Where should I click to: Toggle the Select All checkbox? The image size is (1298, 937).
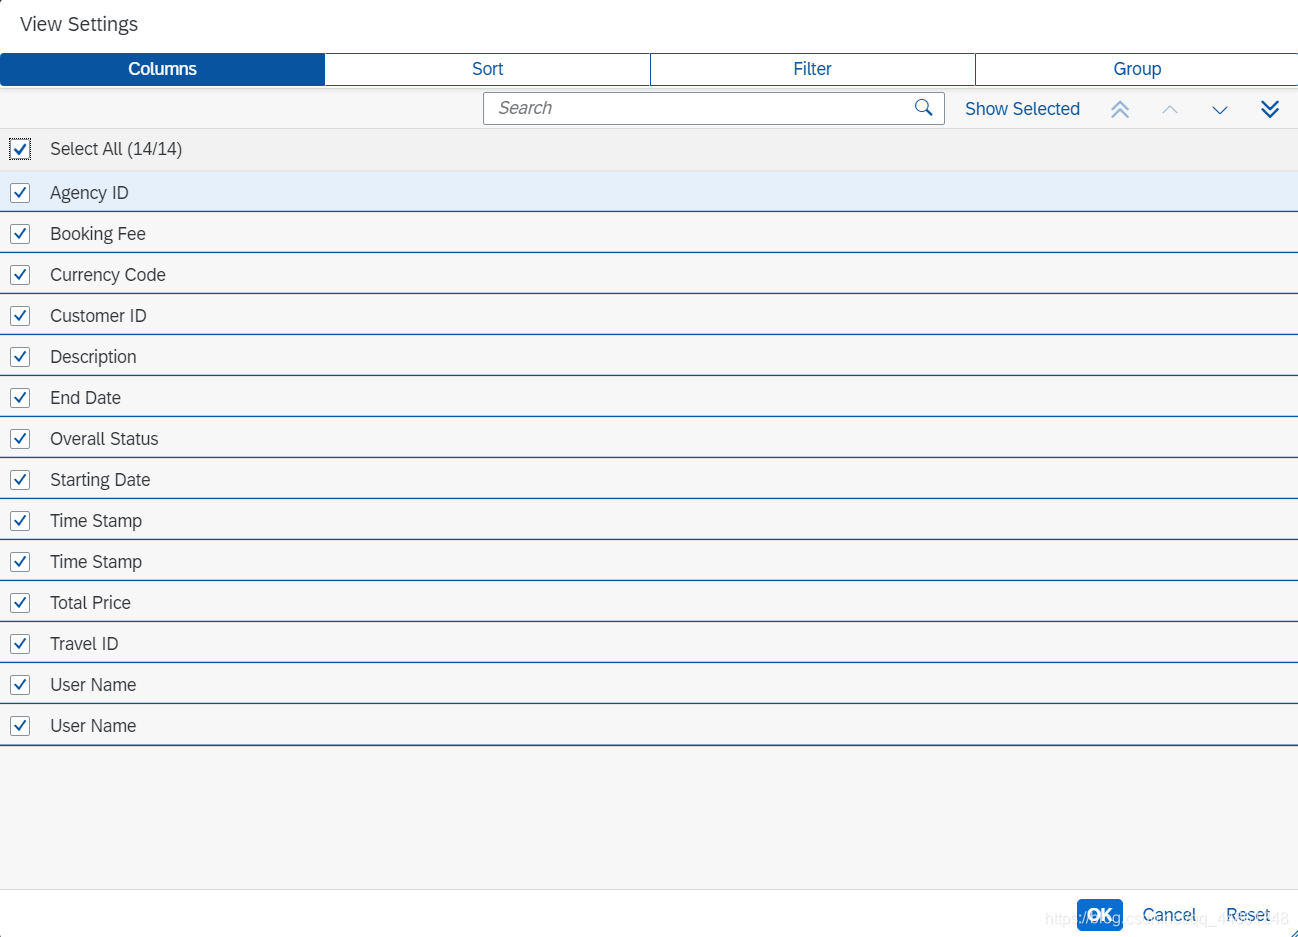[20, 149]
